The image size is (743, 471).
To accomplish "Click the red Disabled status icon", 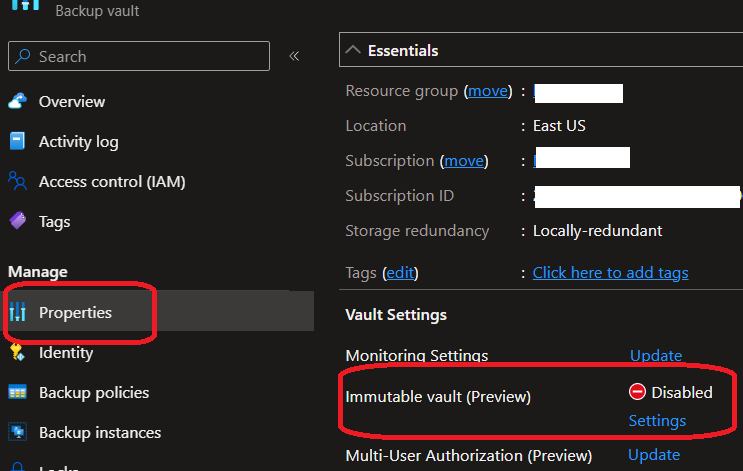I will tap(637, 392).
